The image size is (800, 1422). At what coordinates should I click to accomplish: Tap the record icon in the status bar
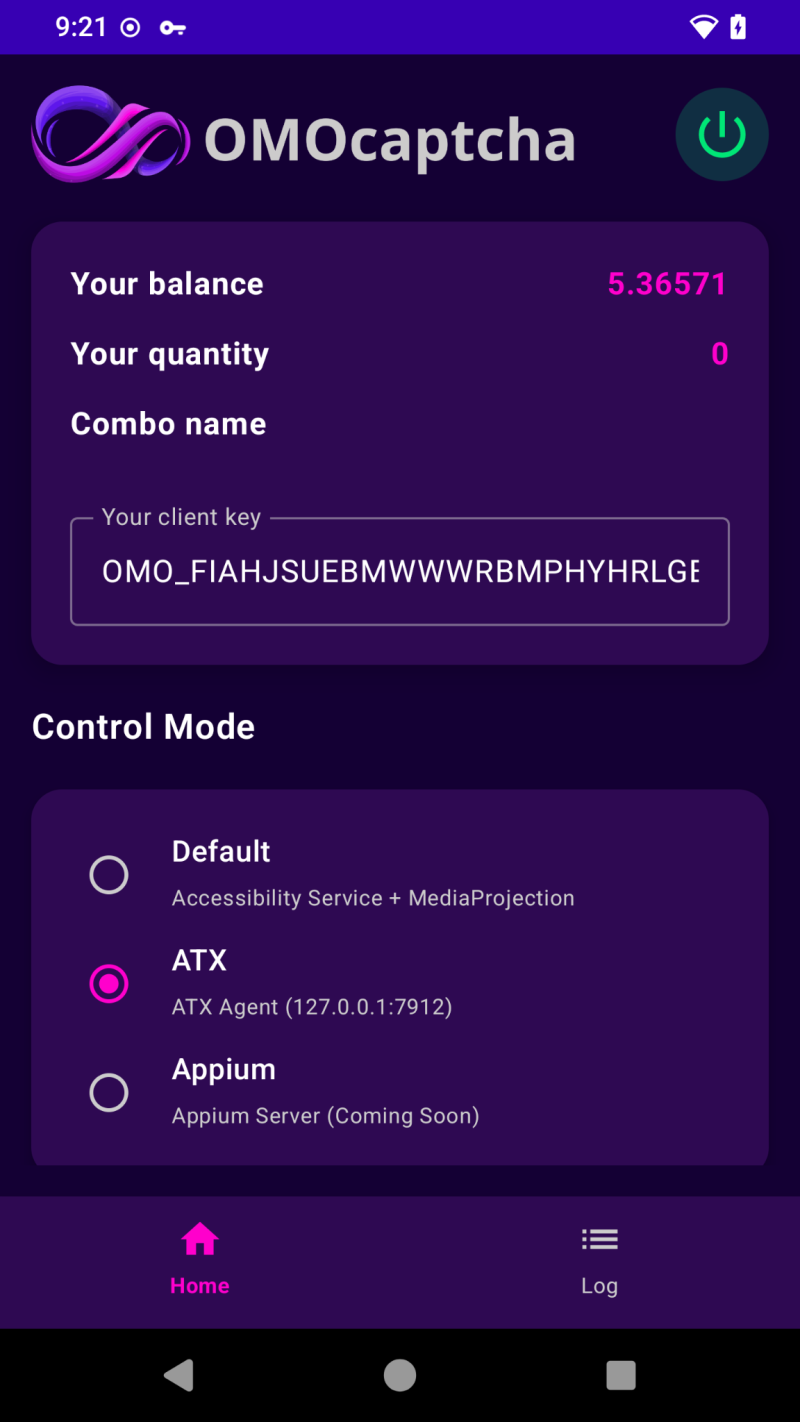[130, 27]
